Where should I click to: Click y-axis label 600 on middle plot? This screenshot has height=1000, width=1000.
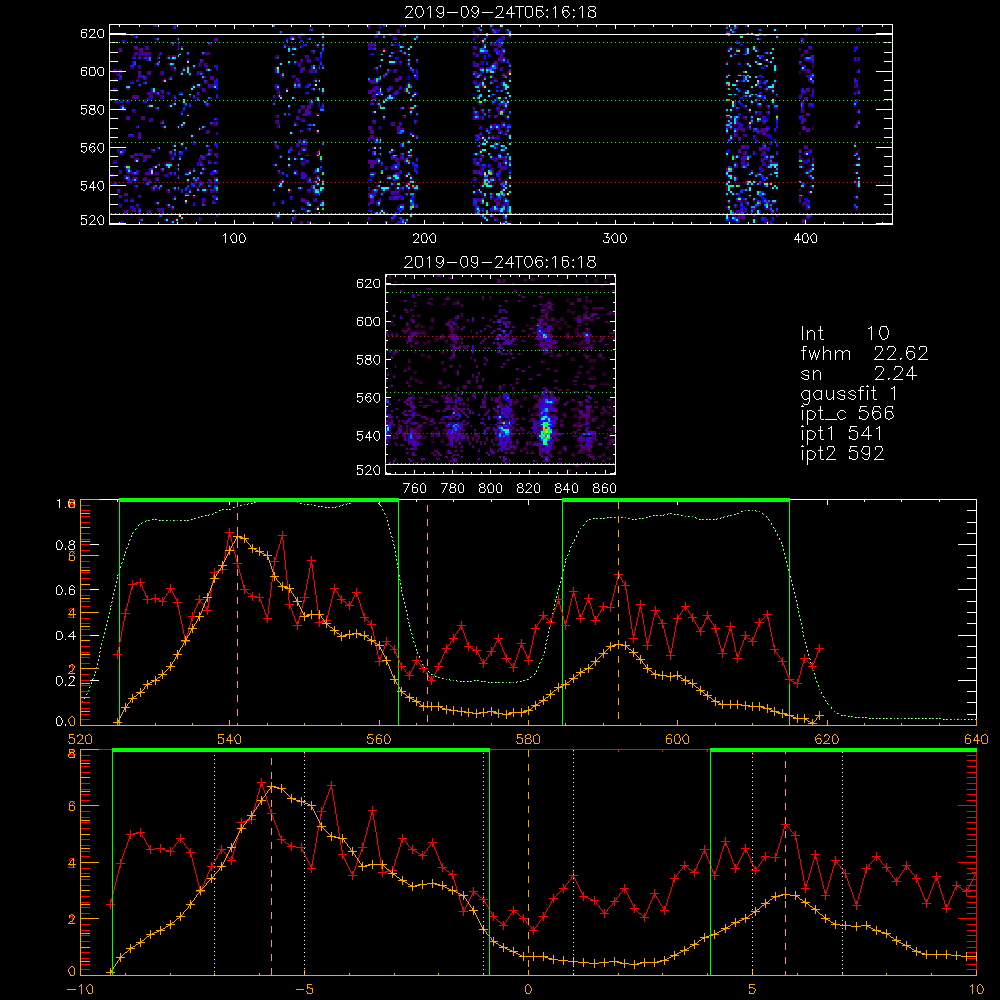point(369,321)
